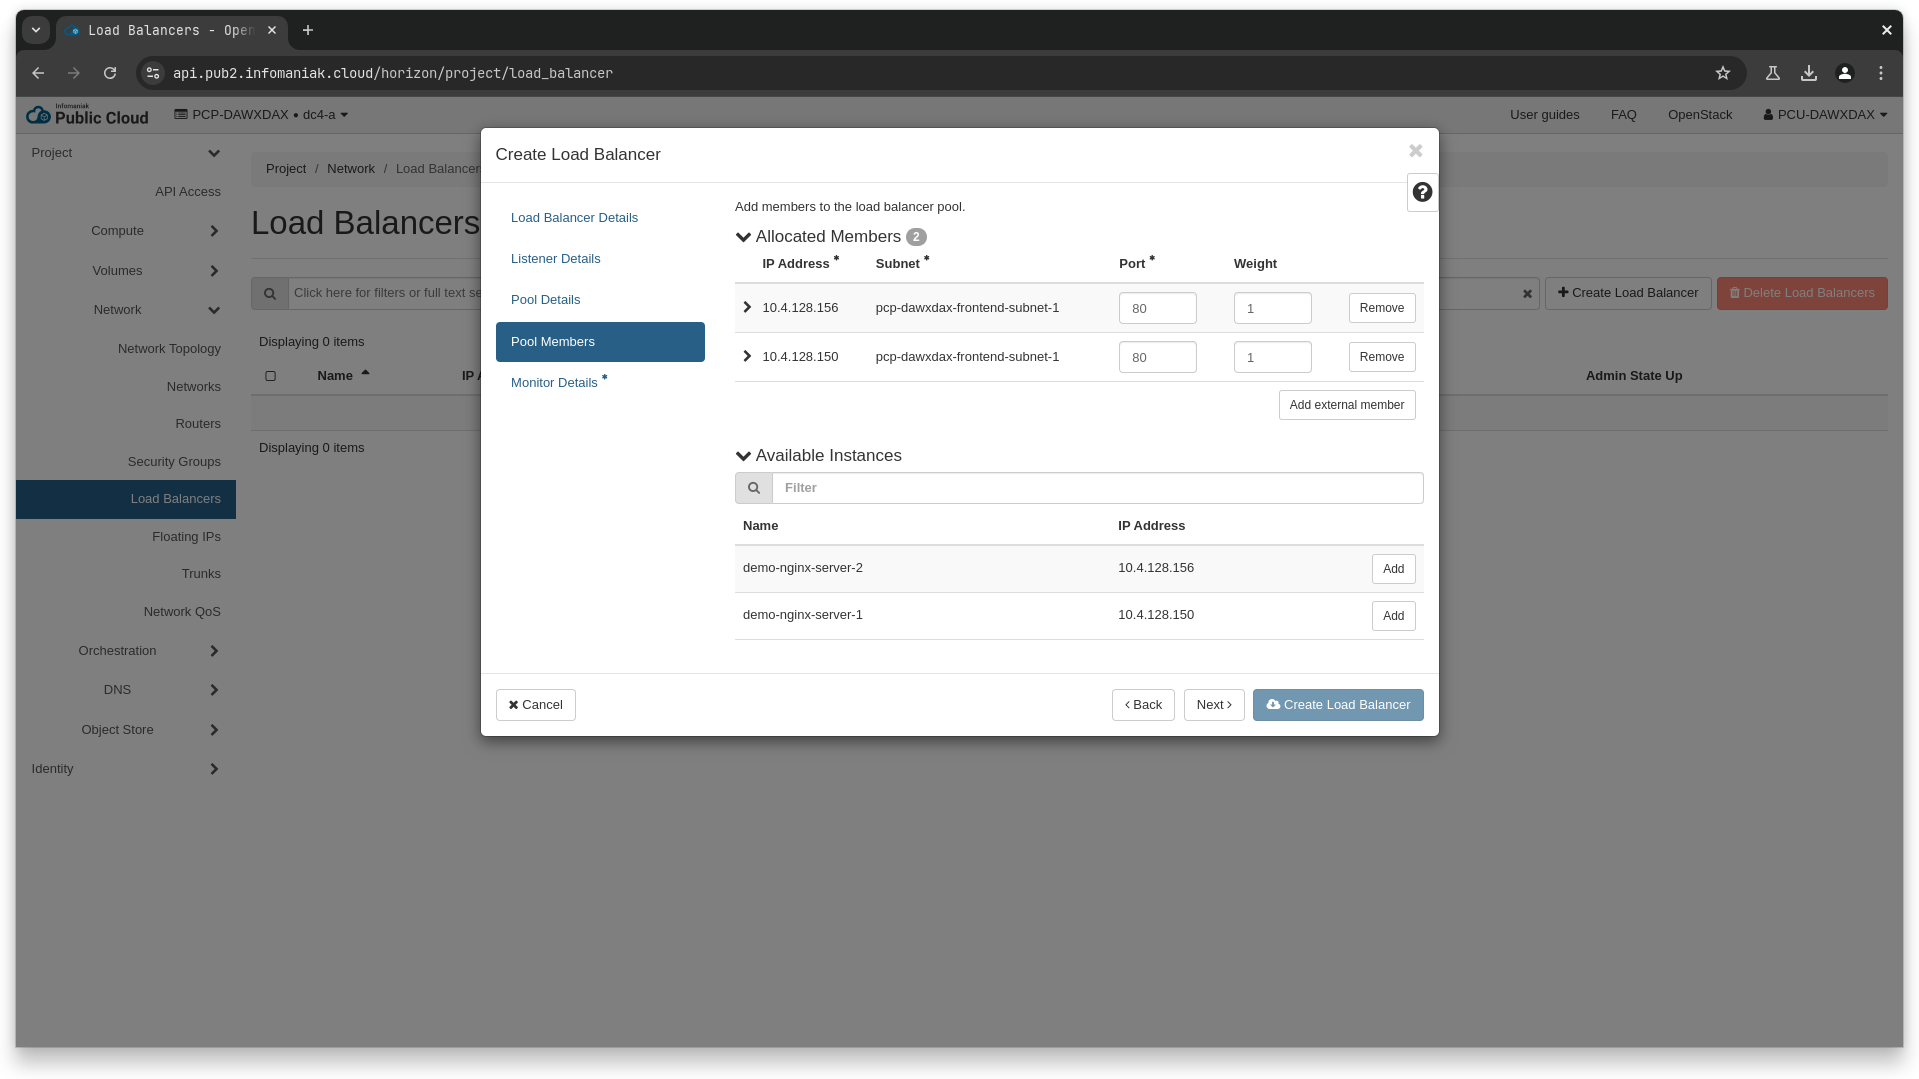Collapse the Allocated Members section
The width and height of the screenshot is (1919, 1079).
743,237
